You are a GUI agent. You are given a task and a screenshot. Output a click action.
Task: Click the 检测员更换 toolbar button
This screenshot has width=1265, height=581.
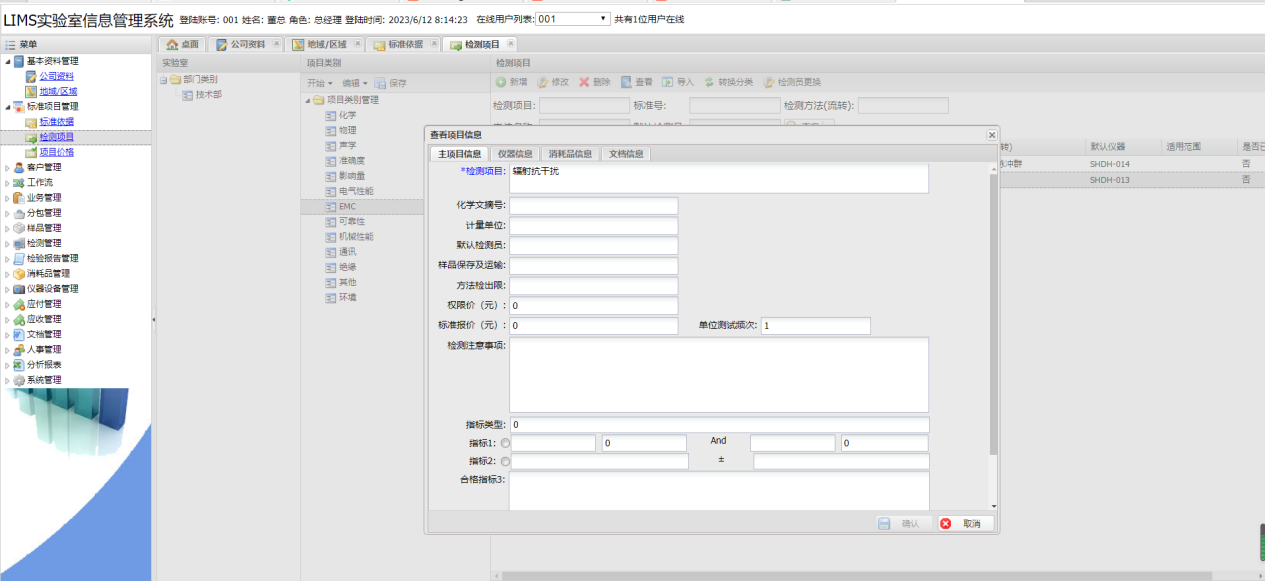click(792, 82)
